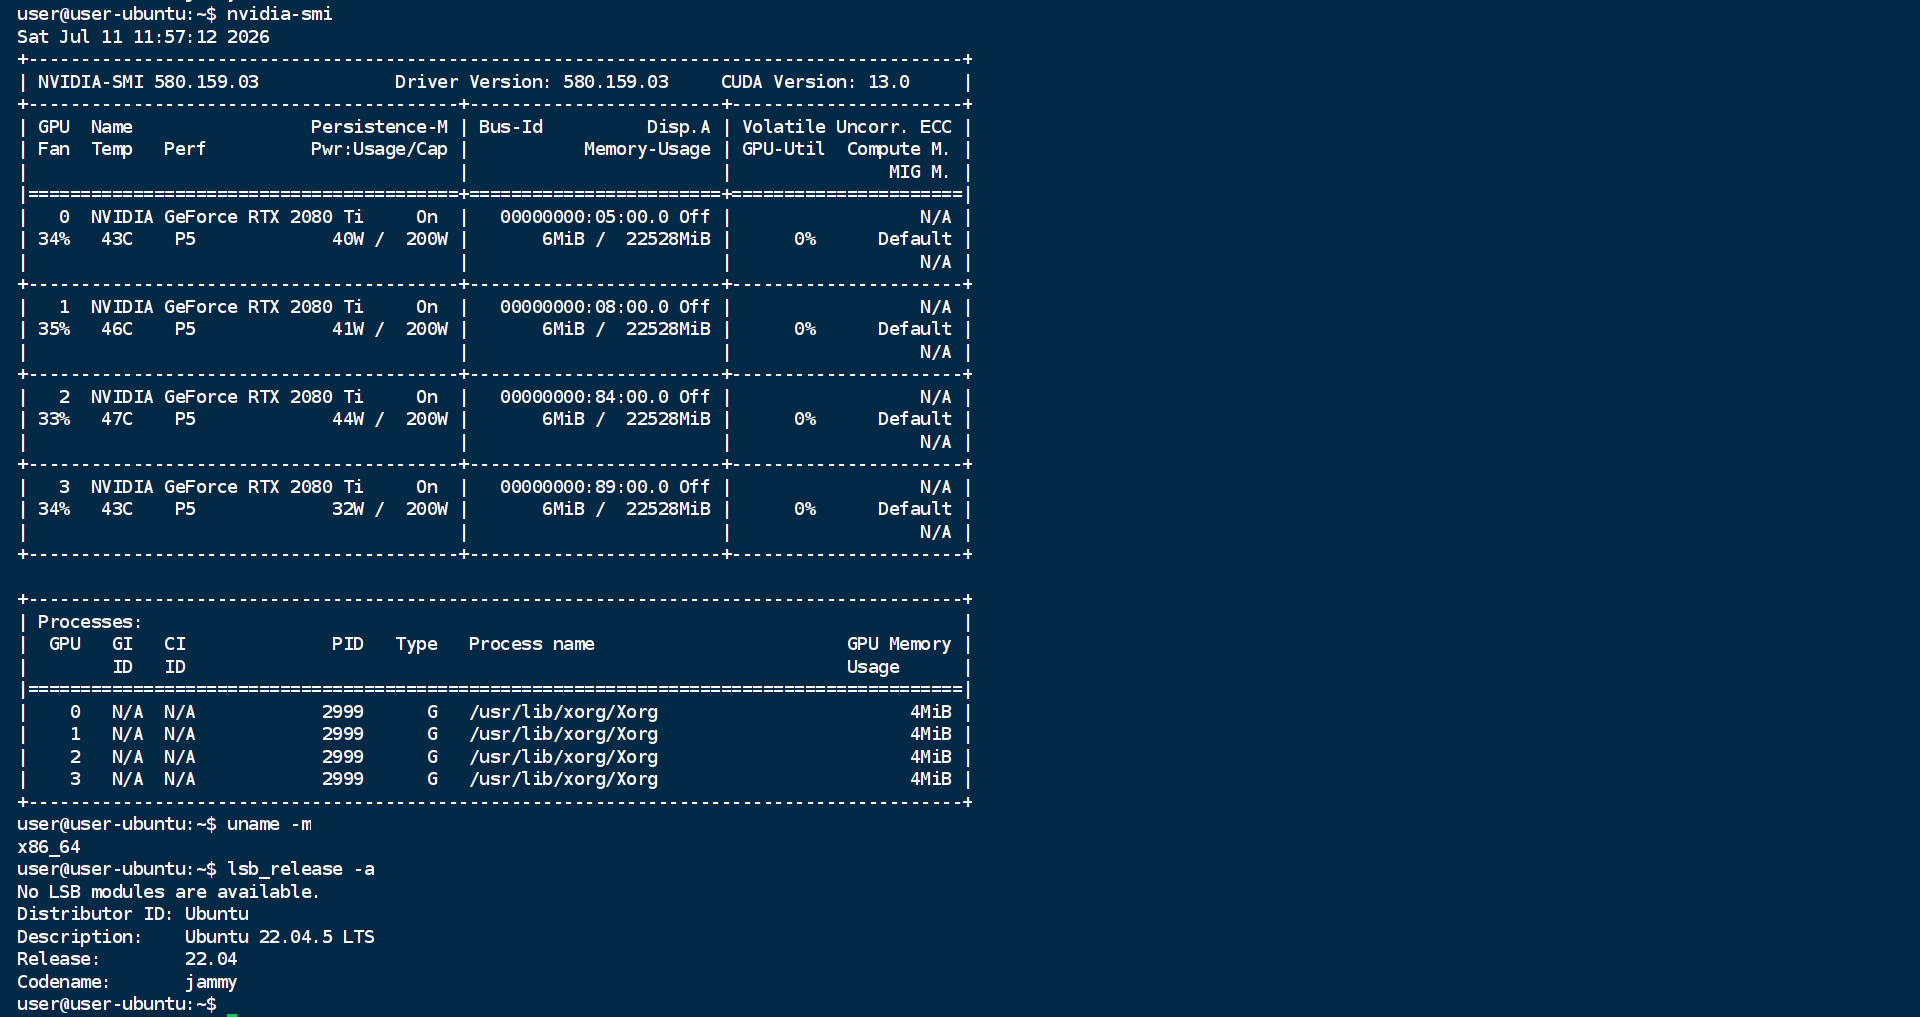This screenshot has width=1920, height=1017.
Task: Click the 'Memory-Usage' column header
Action: 647,149
